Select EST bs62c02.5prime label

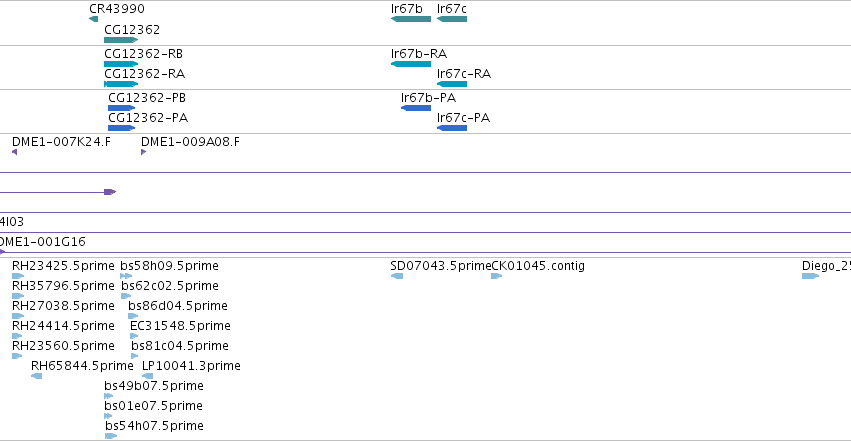170,286
